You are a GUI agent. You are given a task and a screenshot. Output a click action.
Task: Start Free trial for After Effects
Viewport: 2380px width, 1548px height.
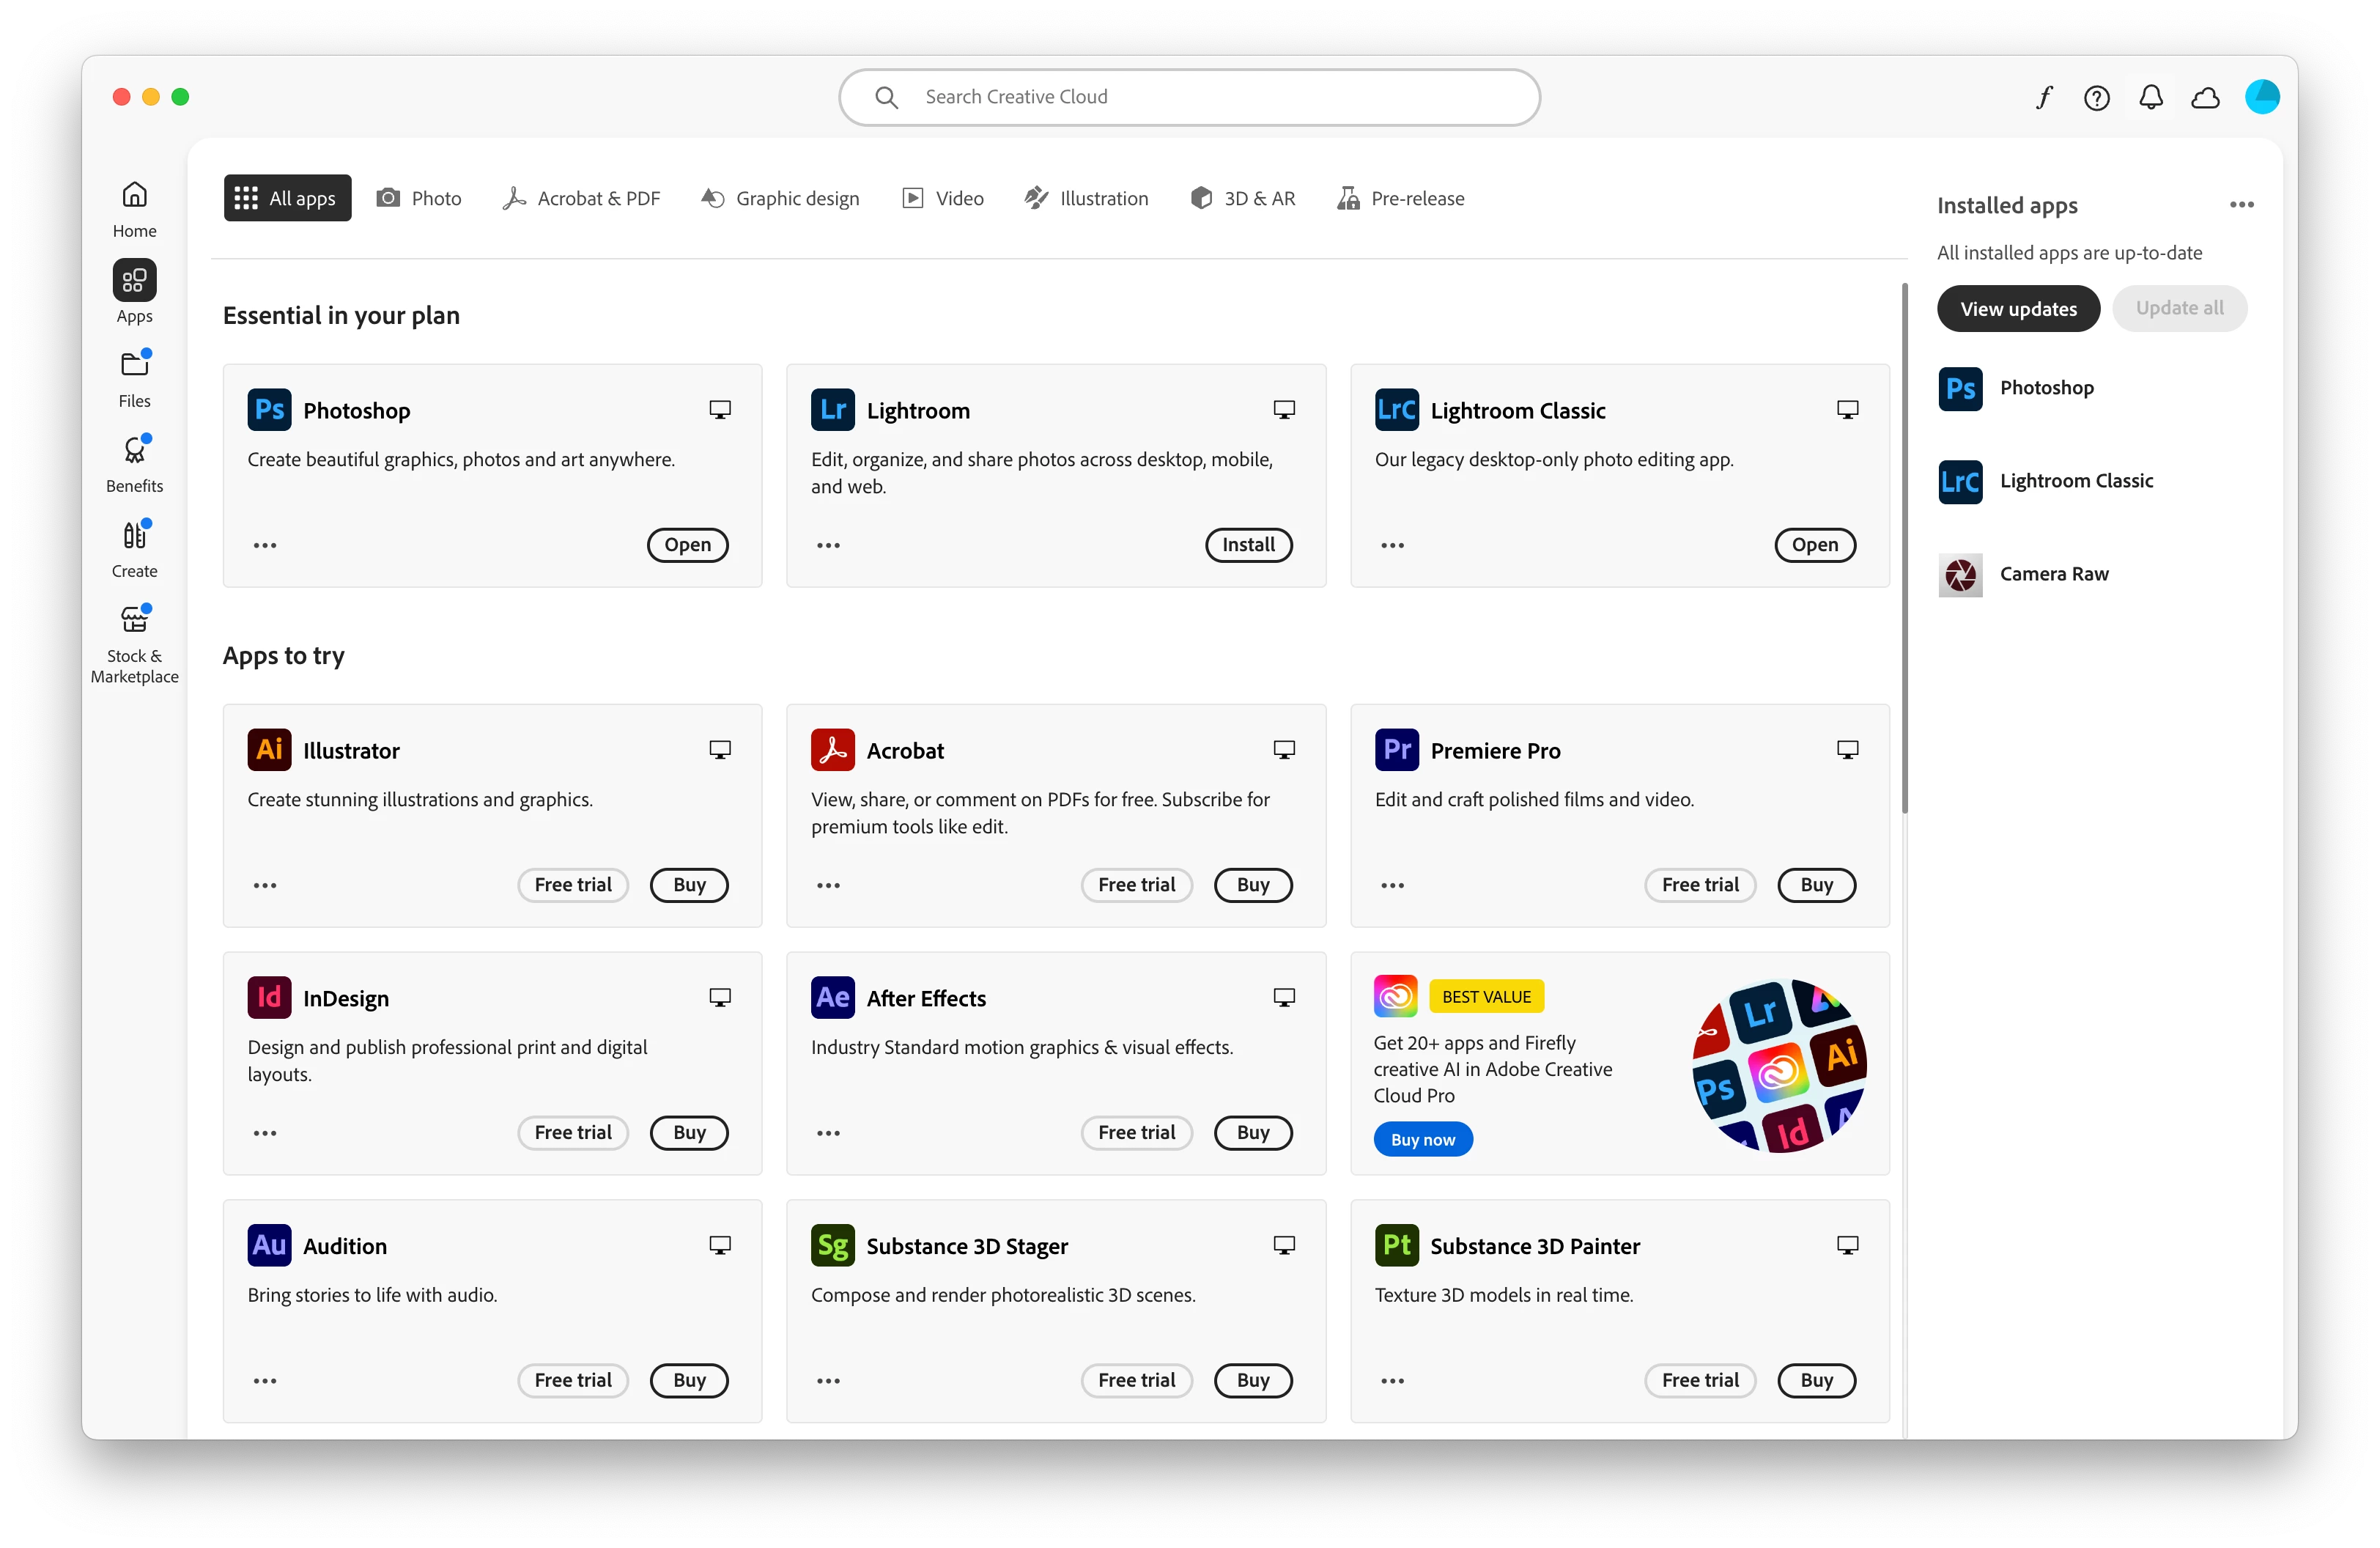[1136, 1132]
